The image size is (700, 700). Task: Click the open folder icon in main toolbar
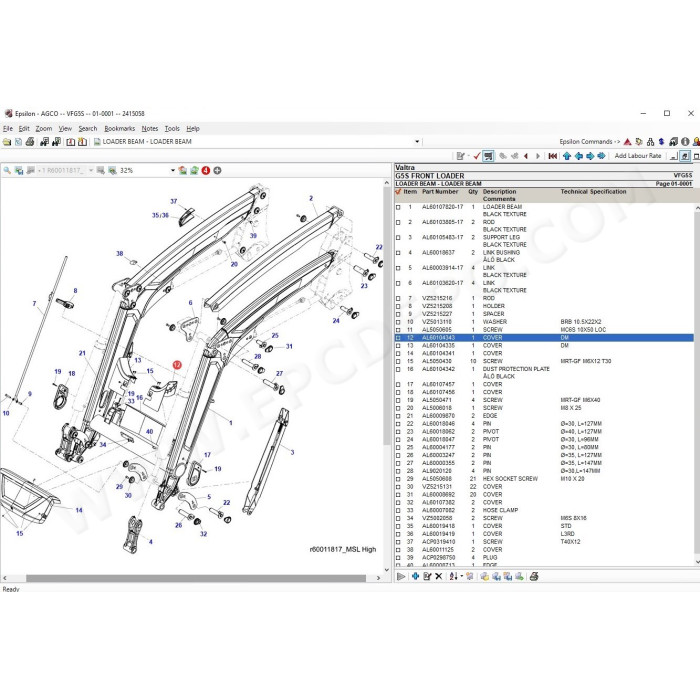click(x=7, y=142)
